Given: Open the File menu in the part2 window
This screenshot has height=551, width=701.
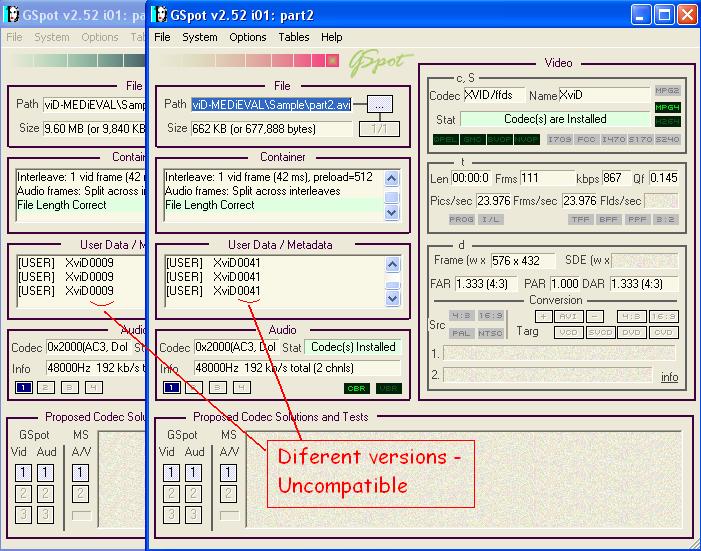Looking at the screenshot, I should tap(162, 37).
